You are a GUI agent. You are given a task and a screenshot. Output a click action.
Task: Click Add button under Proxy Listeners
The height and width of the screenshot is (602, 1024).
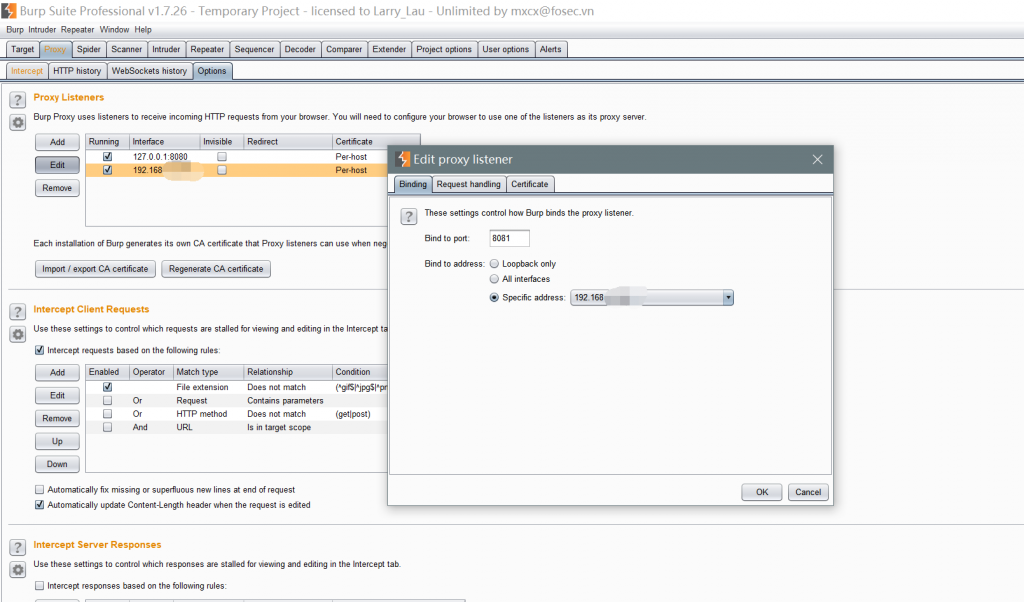click(x=57, y=142)
